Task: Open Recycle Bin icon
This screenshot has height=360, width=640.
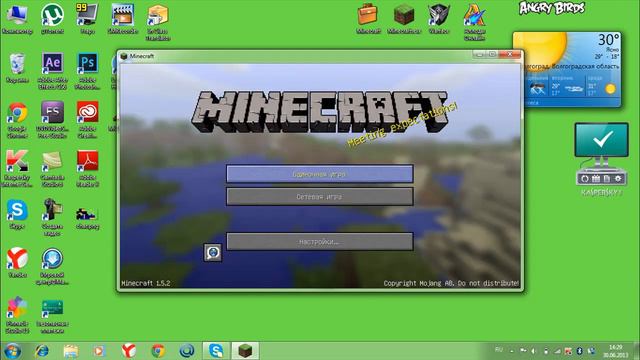Action: click(x=17, y=68)
